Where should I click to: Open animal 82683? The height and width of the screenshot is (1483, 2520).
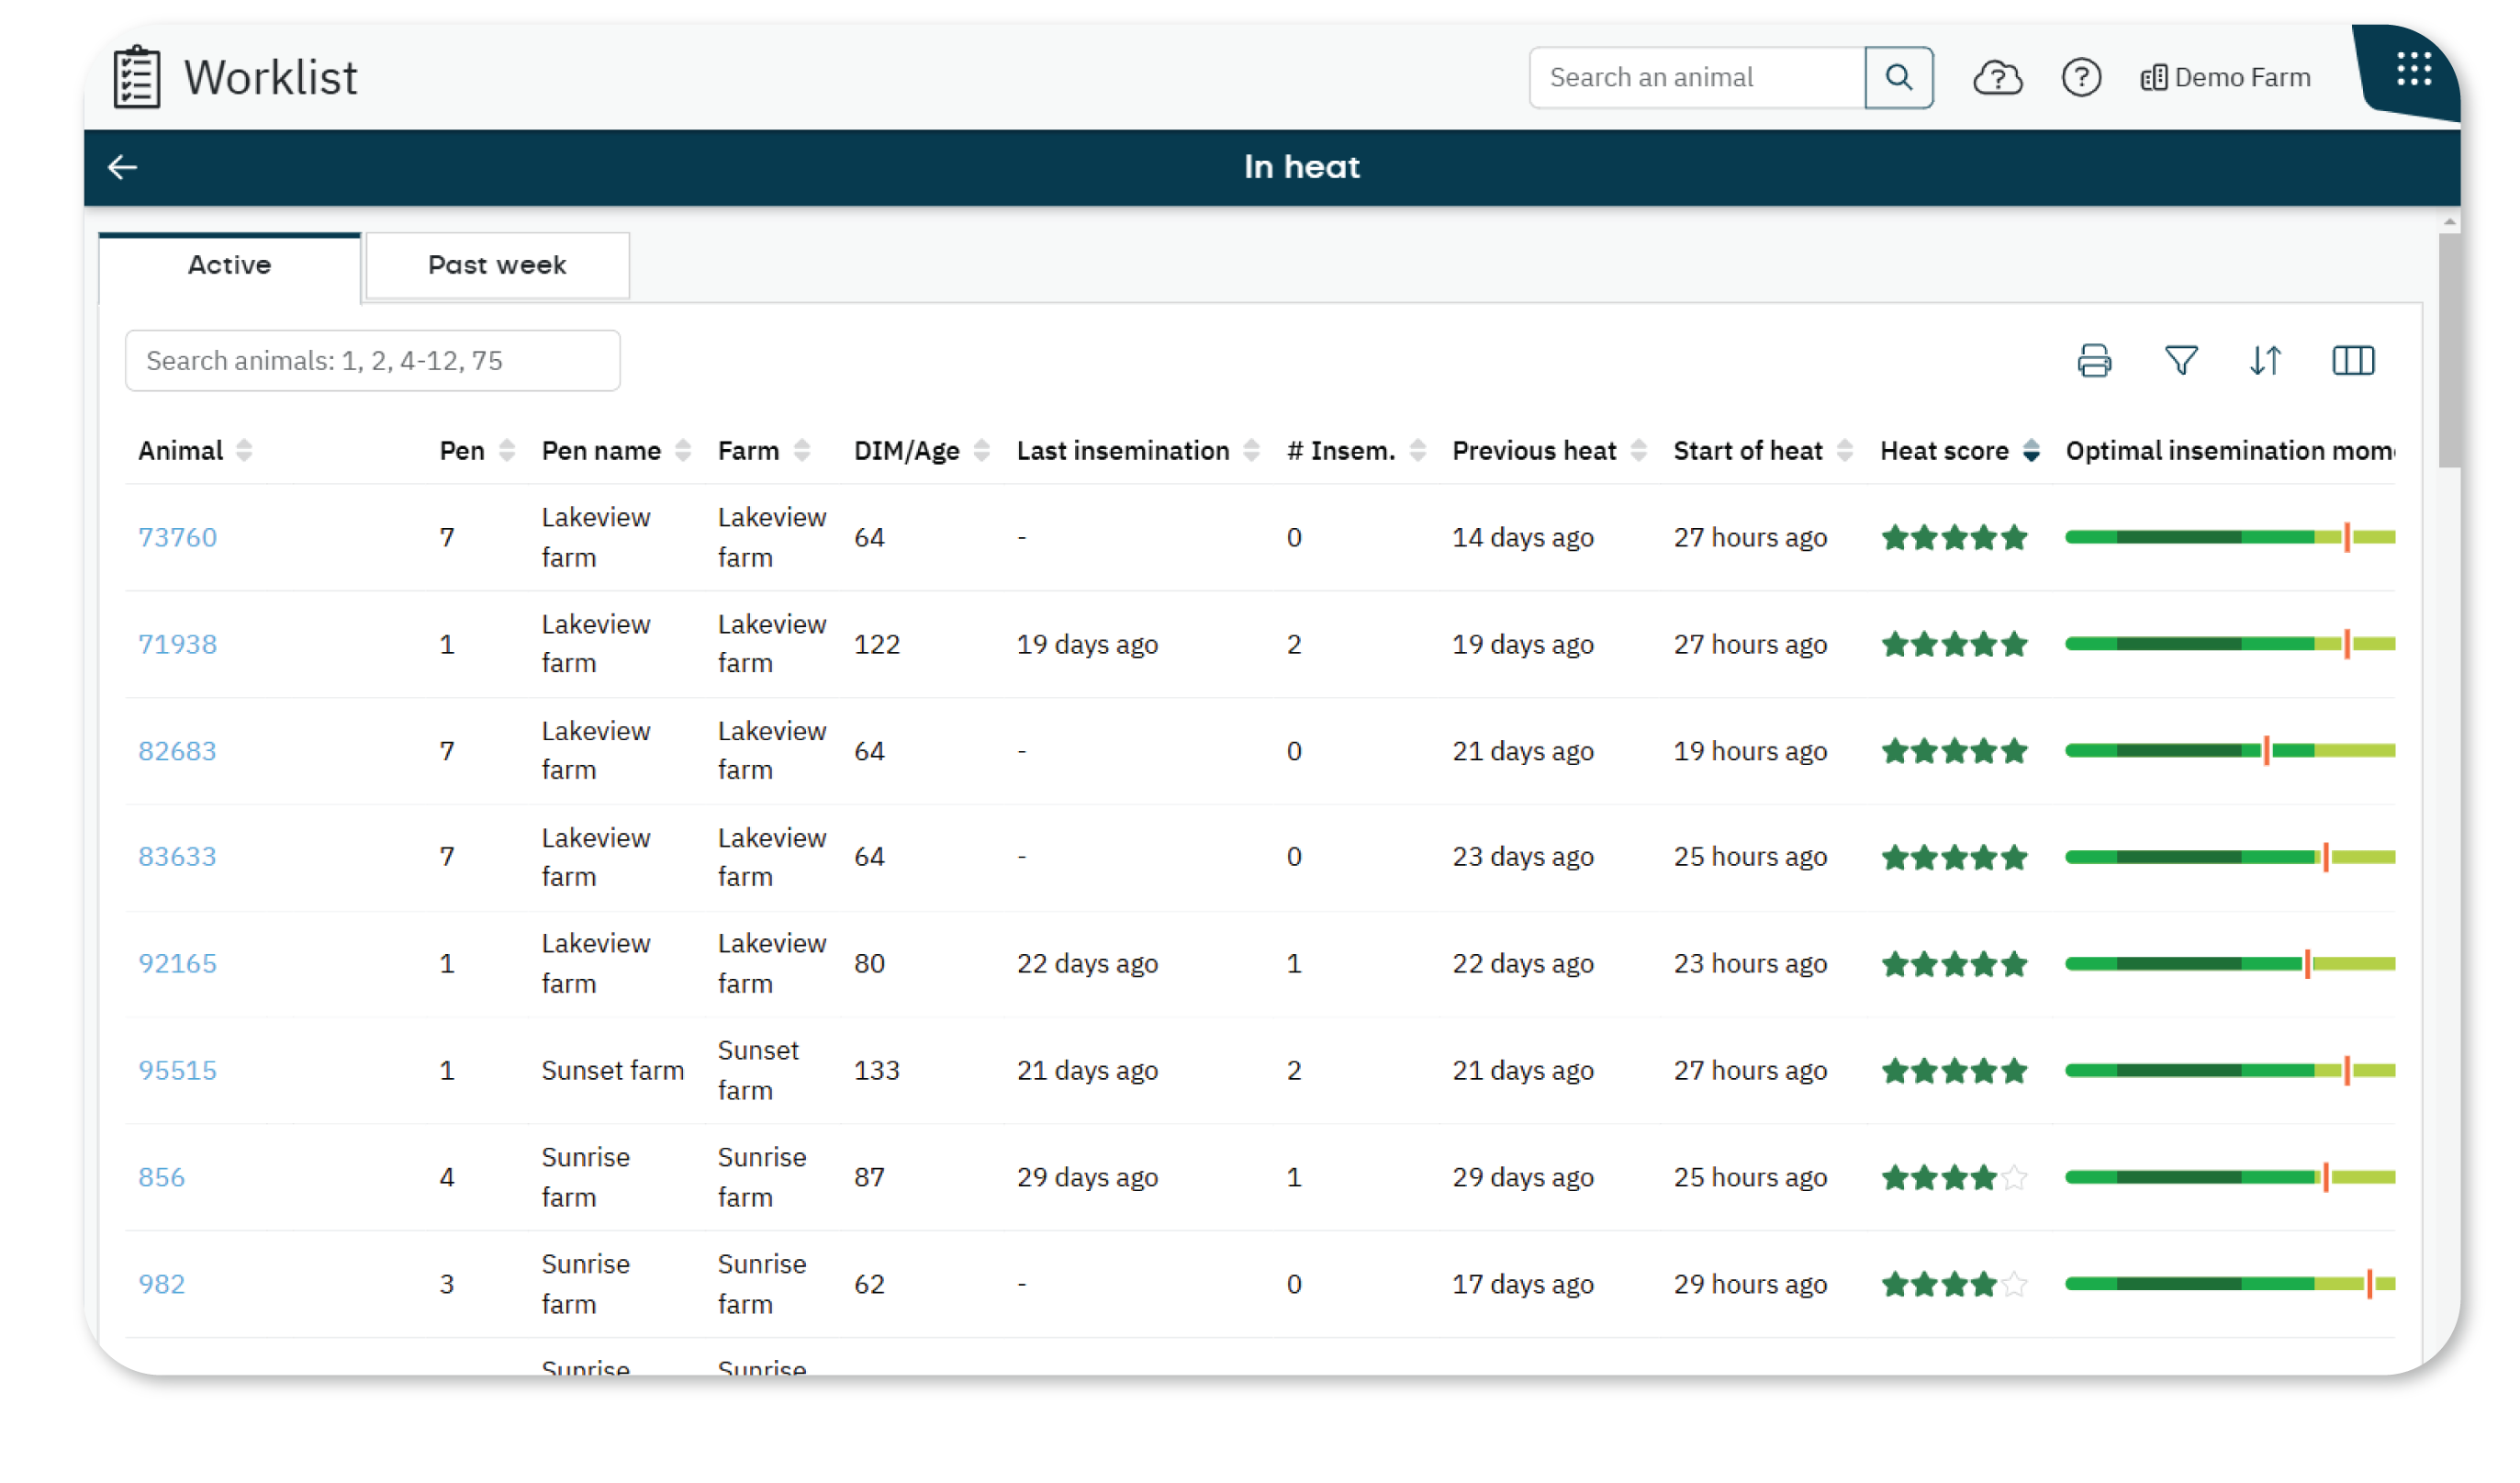[177, 752]
